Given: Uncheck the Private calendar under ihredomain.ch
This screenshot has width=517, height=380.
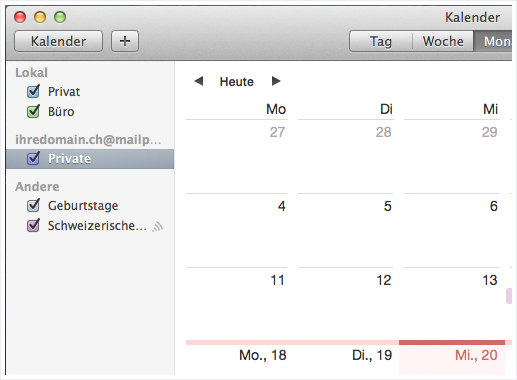Looking at the screenshot, I should click(x=33, y=158).
